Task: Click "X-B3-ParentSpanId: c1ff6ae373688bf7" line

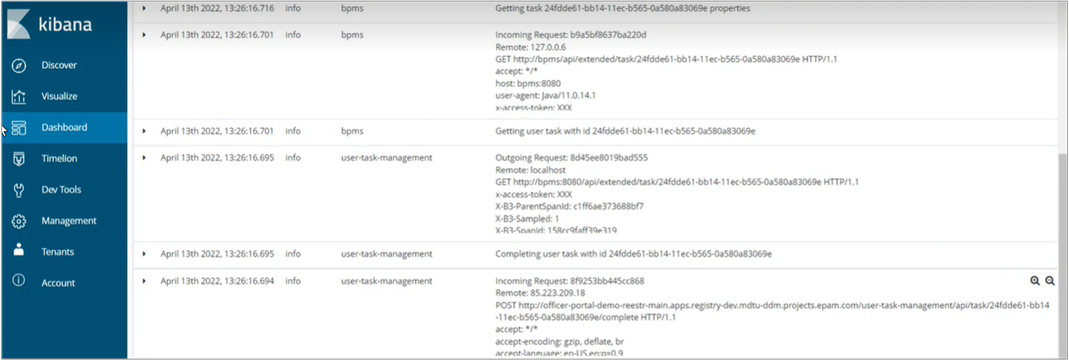Action: coord(569,206)
